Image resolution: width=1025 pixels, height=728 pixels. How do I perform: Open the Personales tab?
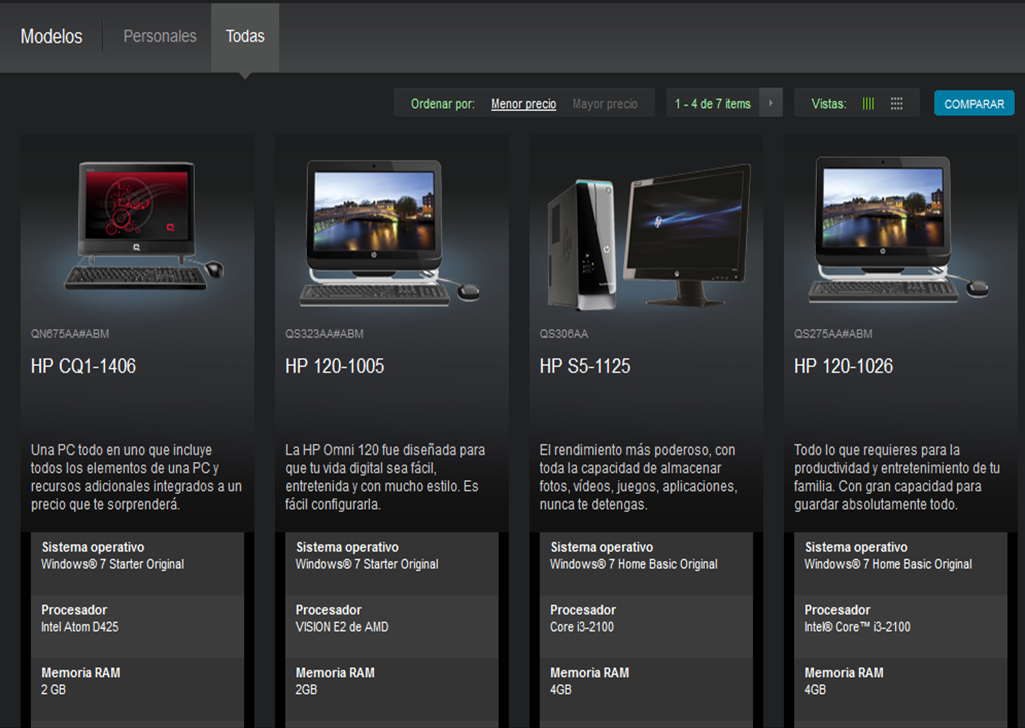[x=160, y=36]
